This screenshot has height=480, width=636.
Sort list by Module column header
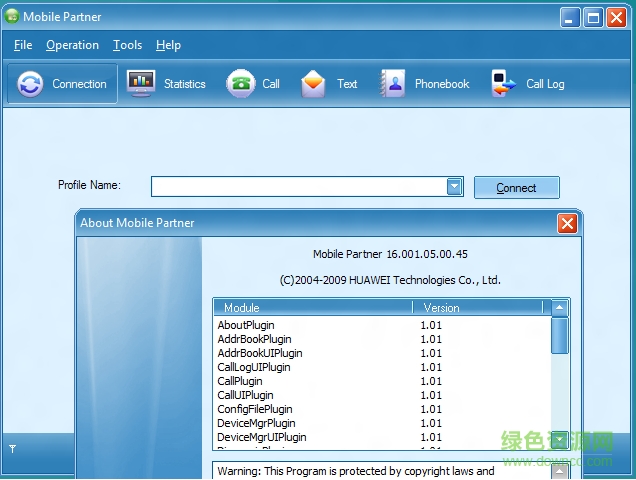click(x=312, y=308)
